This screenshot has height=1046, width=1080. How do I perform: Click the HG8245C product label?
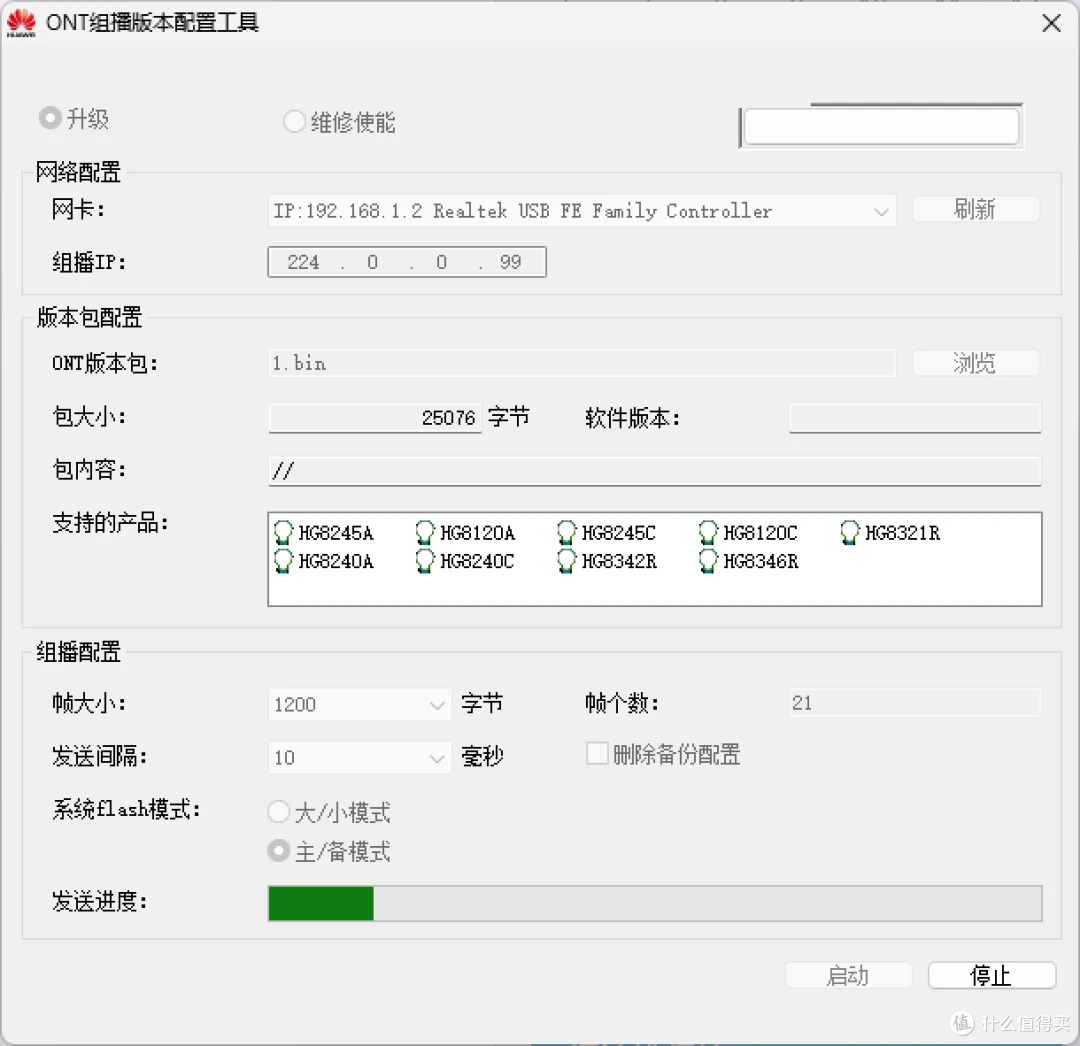coord(619,533)
